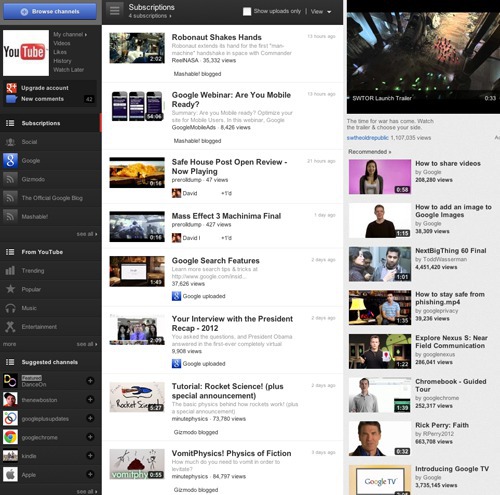The width and height of the screenshot is (500, 495).
Task: Click David's avatar under Safe House review
Action: click(x=176, y=193)
